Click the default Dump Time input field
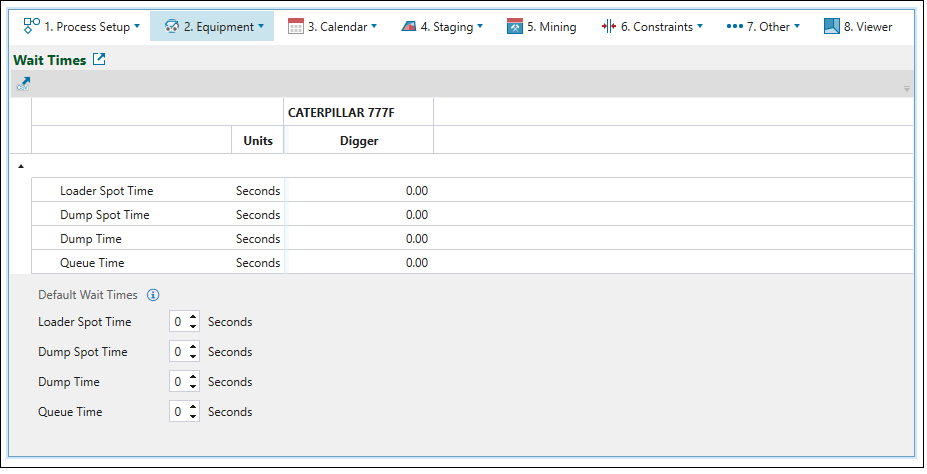The height and width of the screenshot is (474, 927). (x=178, y=382)
